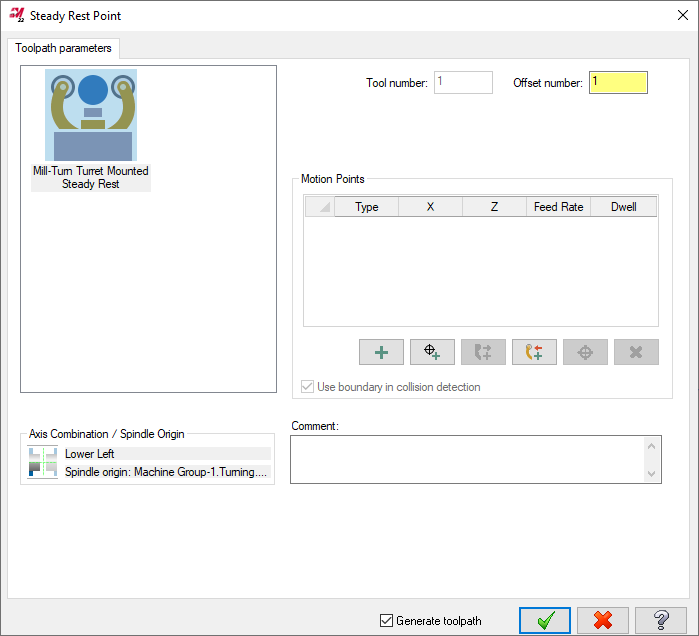
Task: Click the Motion Points table corner selector
Action: pos(320,207)
